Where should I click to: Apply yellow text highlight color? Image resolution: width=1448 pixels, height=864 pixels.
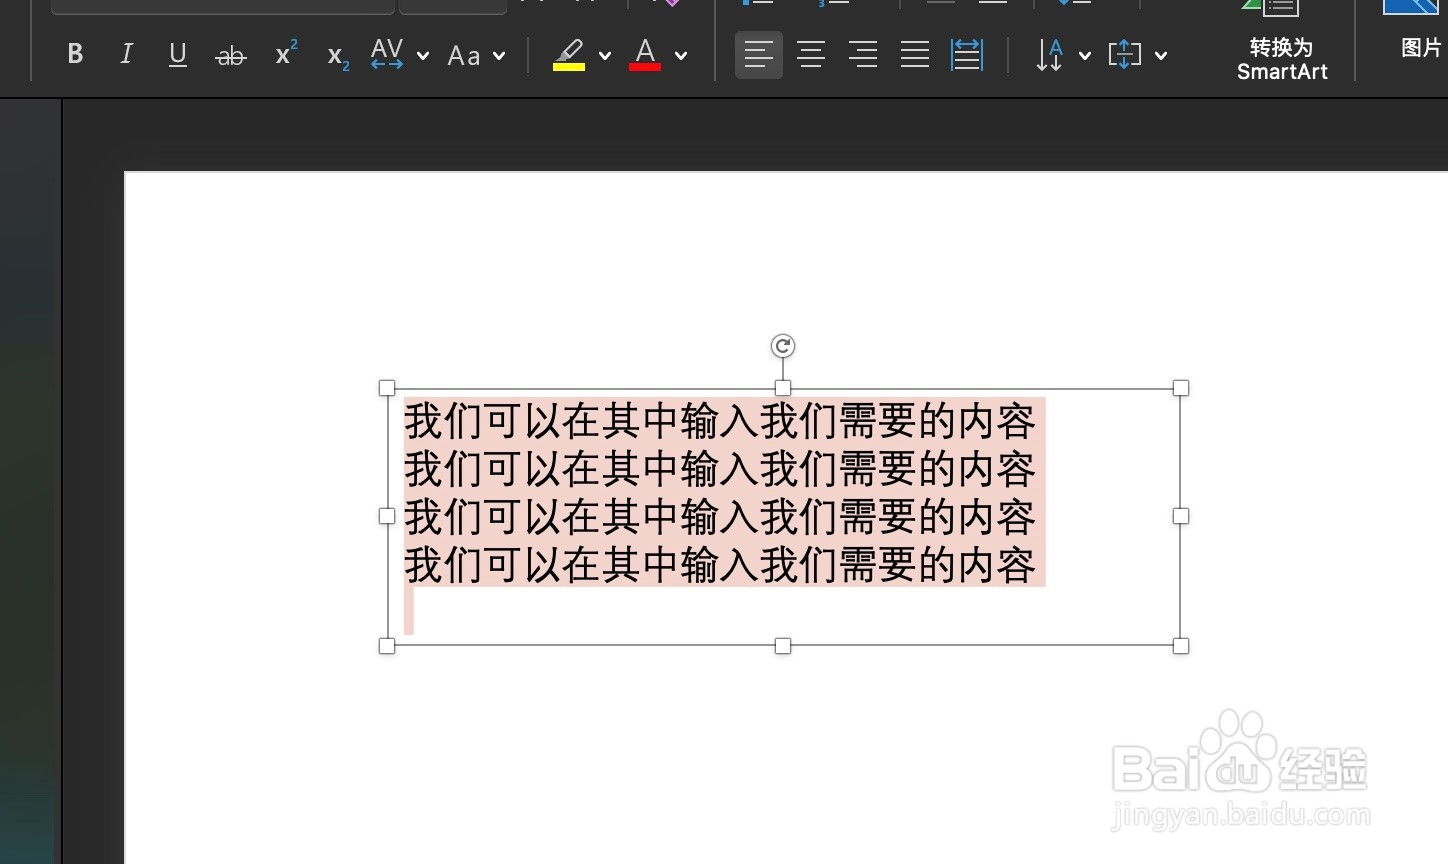coord(569,54)
